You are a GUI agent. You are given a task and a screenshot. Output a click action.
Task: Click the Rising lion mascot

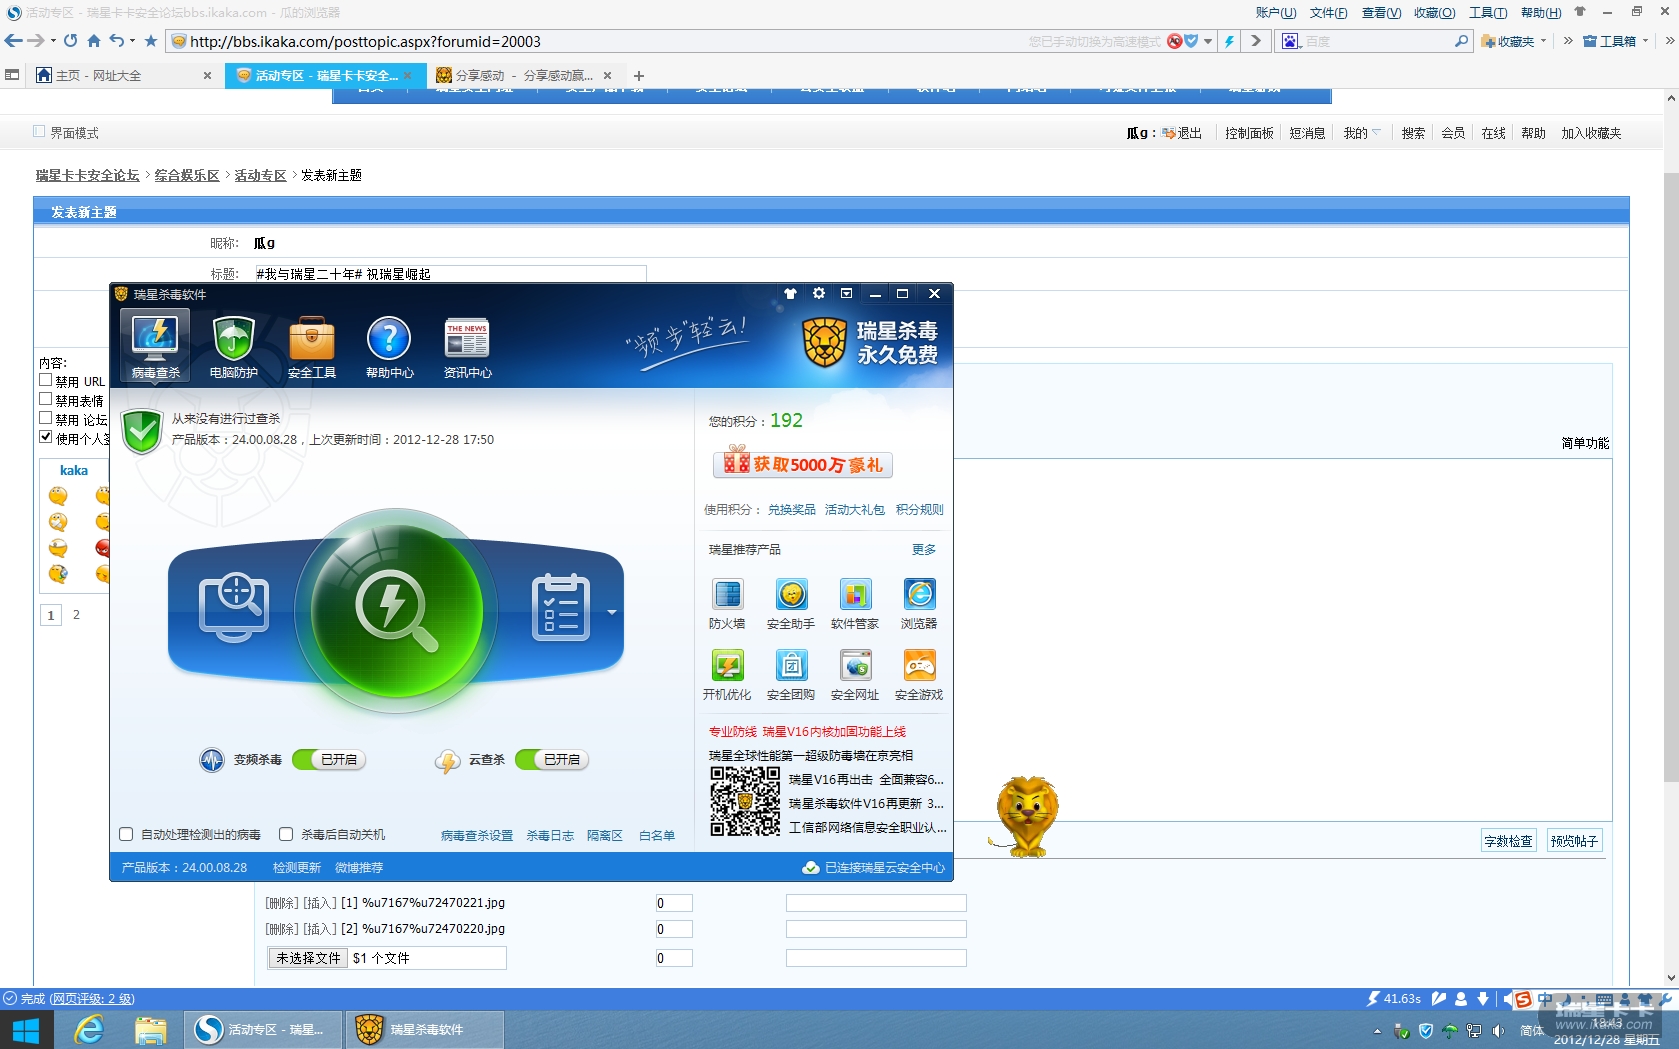click(x=1026, y=816)
